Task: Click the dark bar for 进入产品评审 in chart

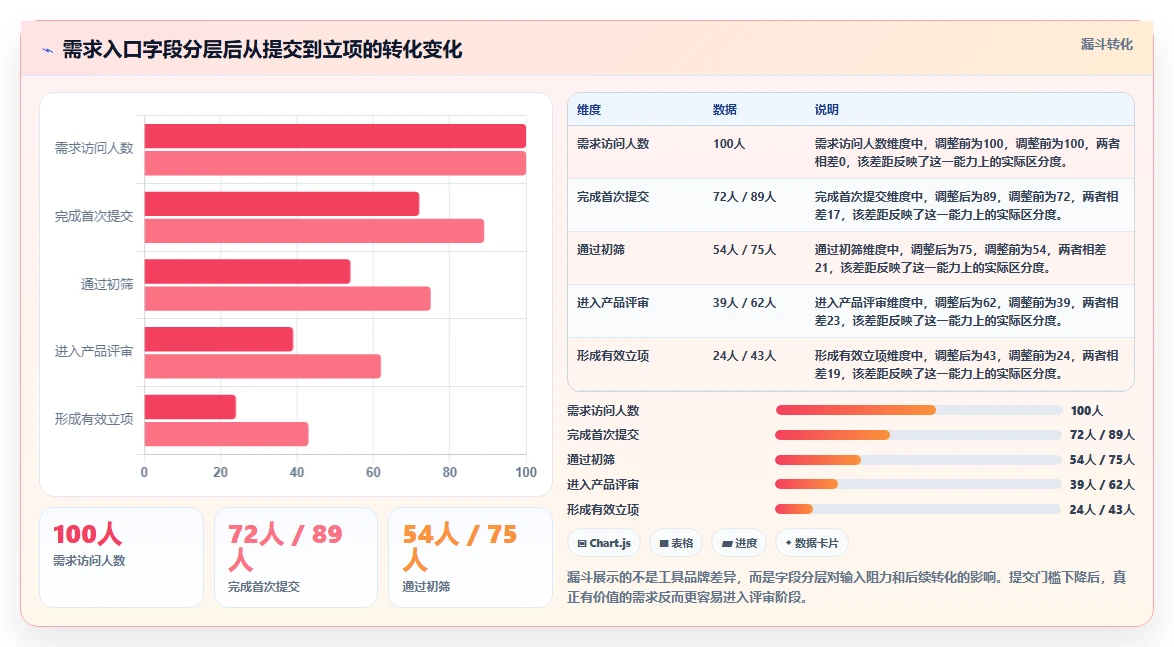Action: (219, 339)
